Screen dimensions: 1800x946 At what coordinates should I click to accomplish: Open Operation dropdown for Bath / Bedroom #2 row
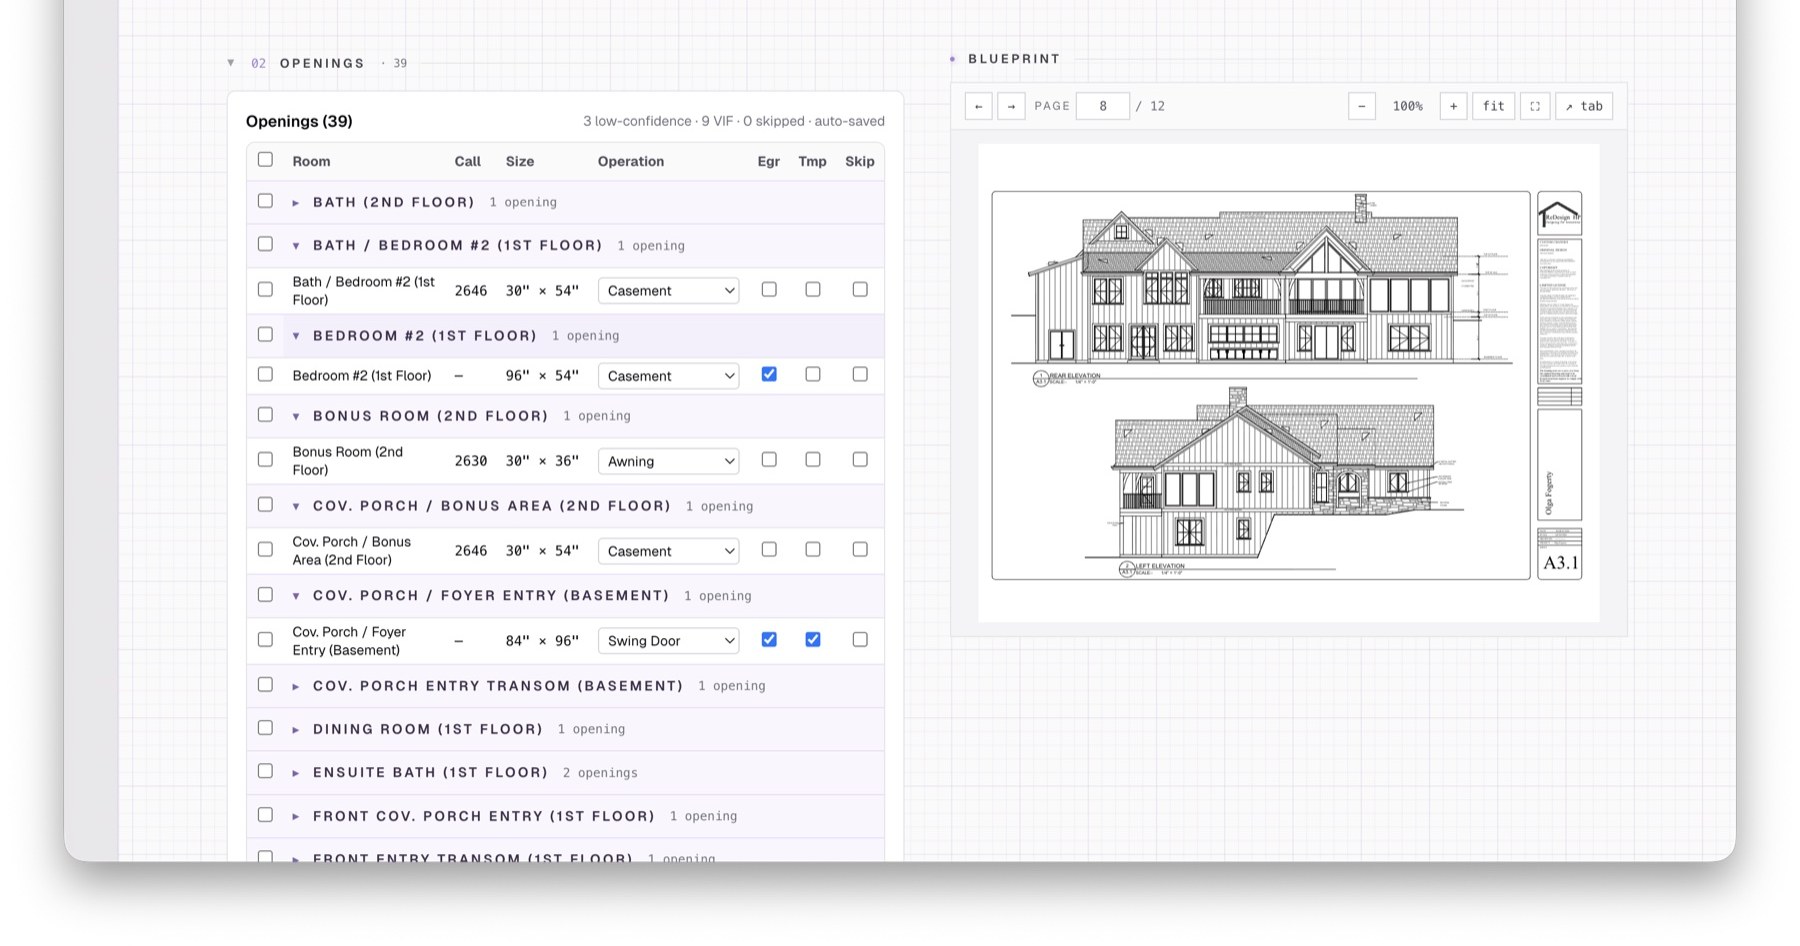click(x=668, y=291)
